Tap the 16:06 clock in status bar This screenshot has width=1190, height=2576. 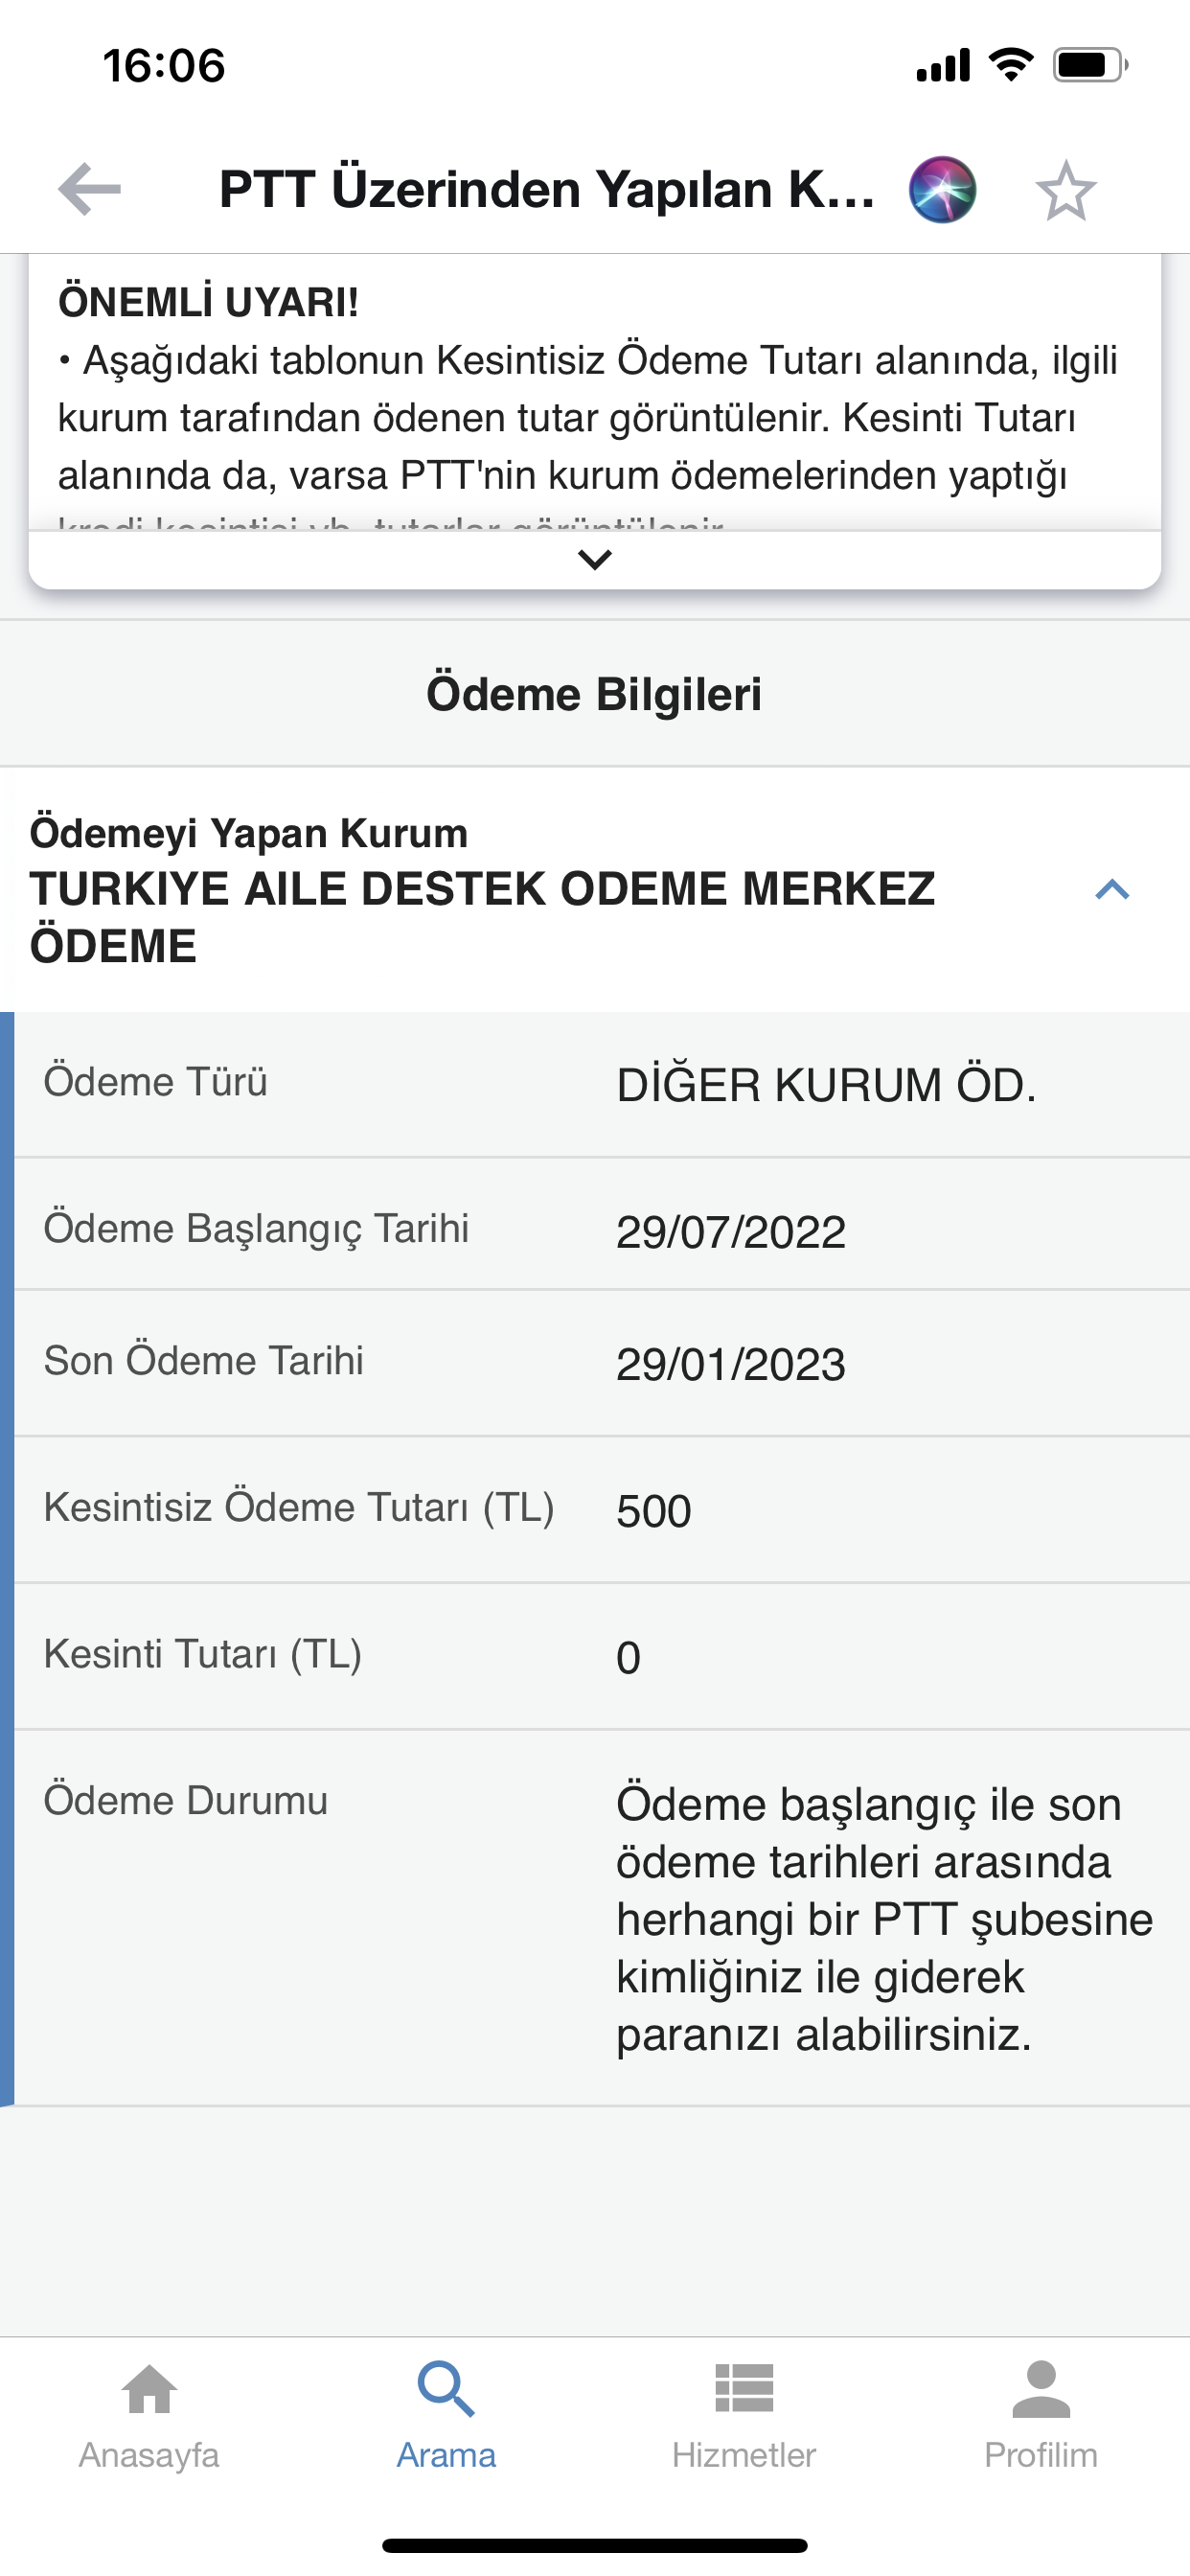[164, 66]
